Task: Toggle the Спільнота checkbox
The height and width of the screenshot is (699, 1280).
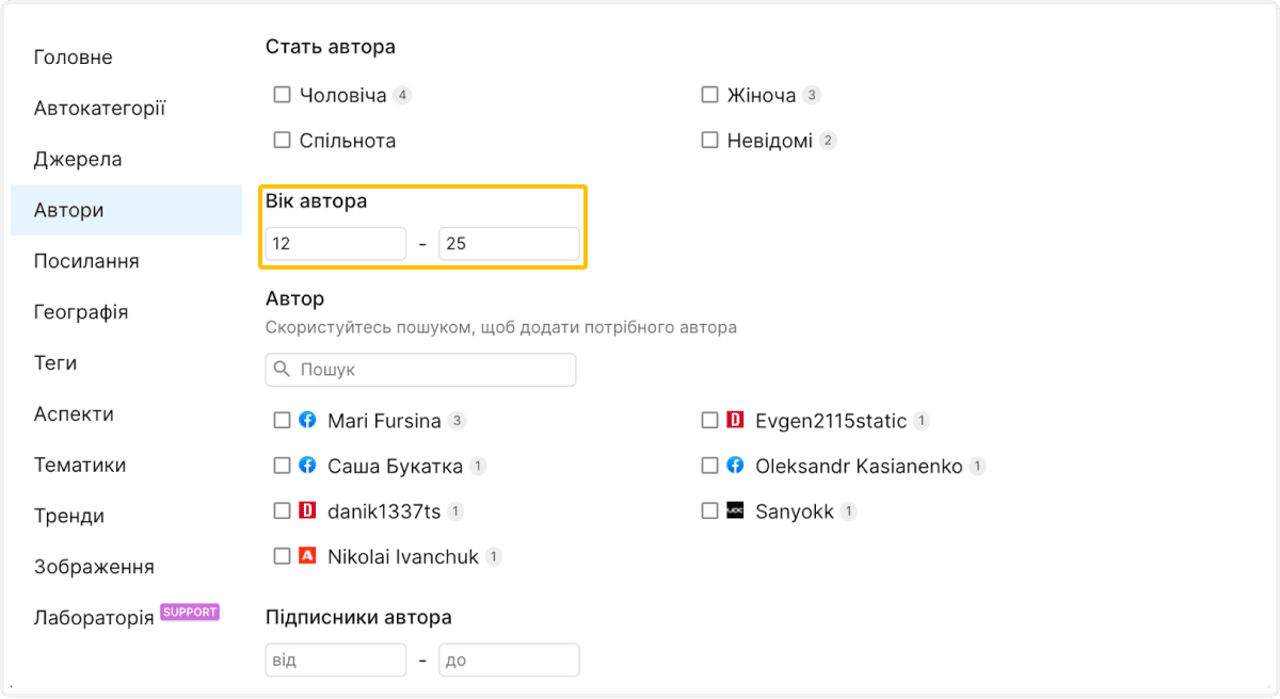Action: tap(282, 140)
